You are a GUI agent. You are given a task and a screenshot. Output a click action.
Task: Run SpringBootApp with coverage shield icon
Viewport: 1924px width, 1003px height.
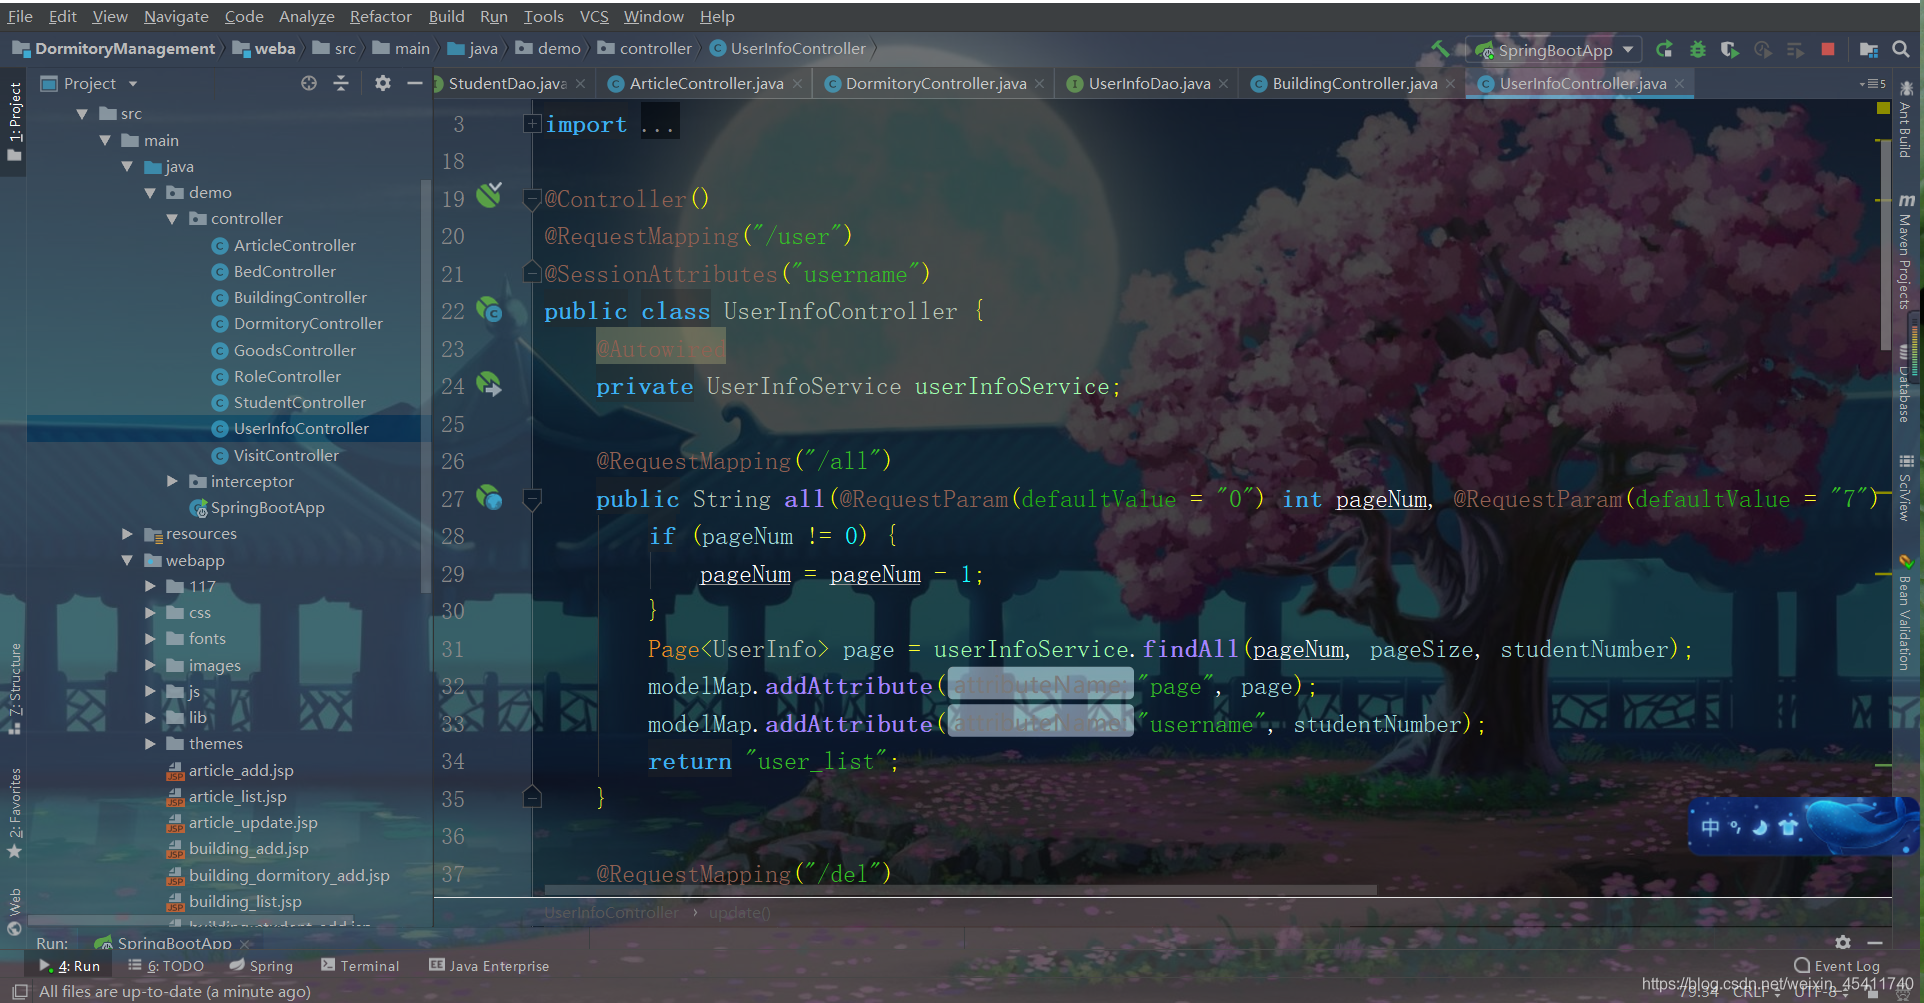point(1729,49)
